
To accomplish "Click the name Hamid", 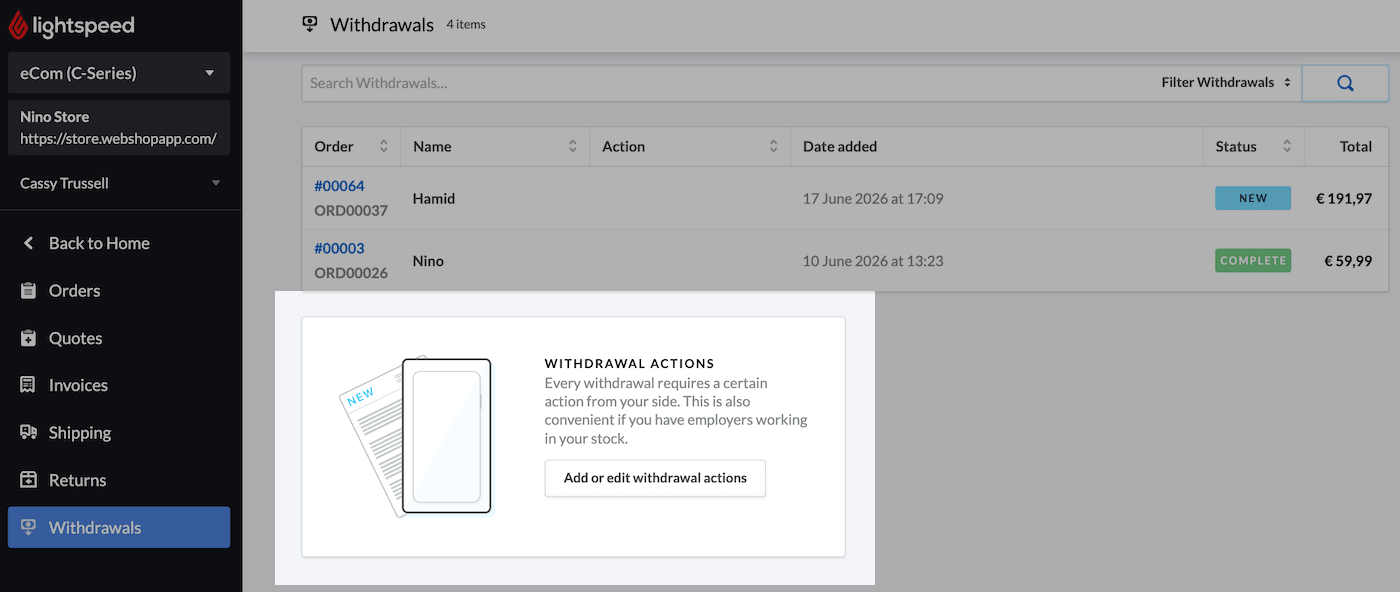I will click(434, 198).
